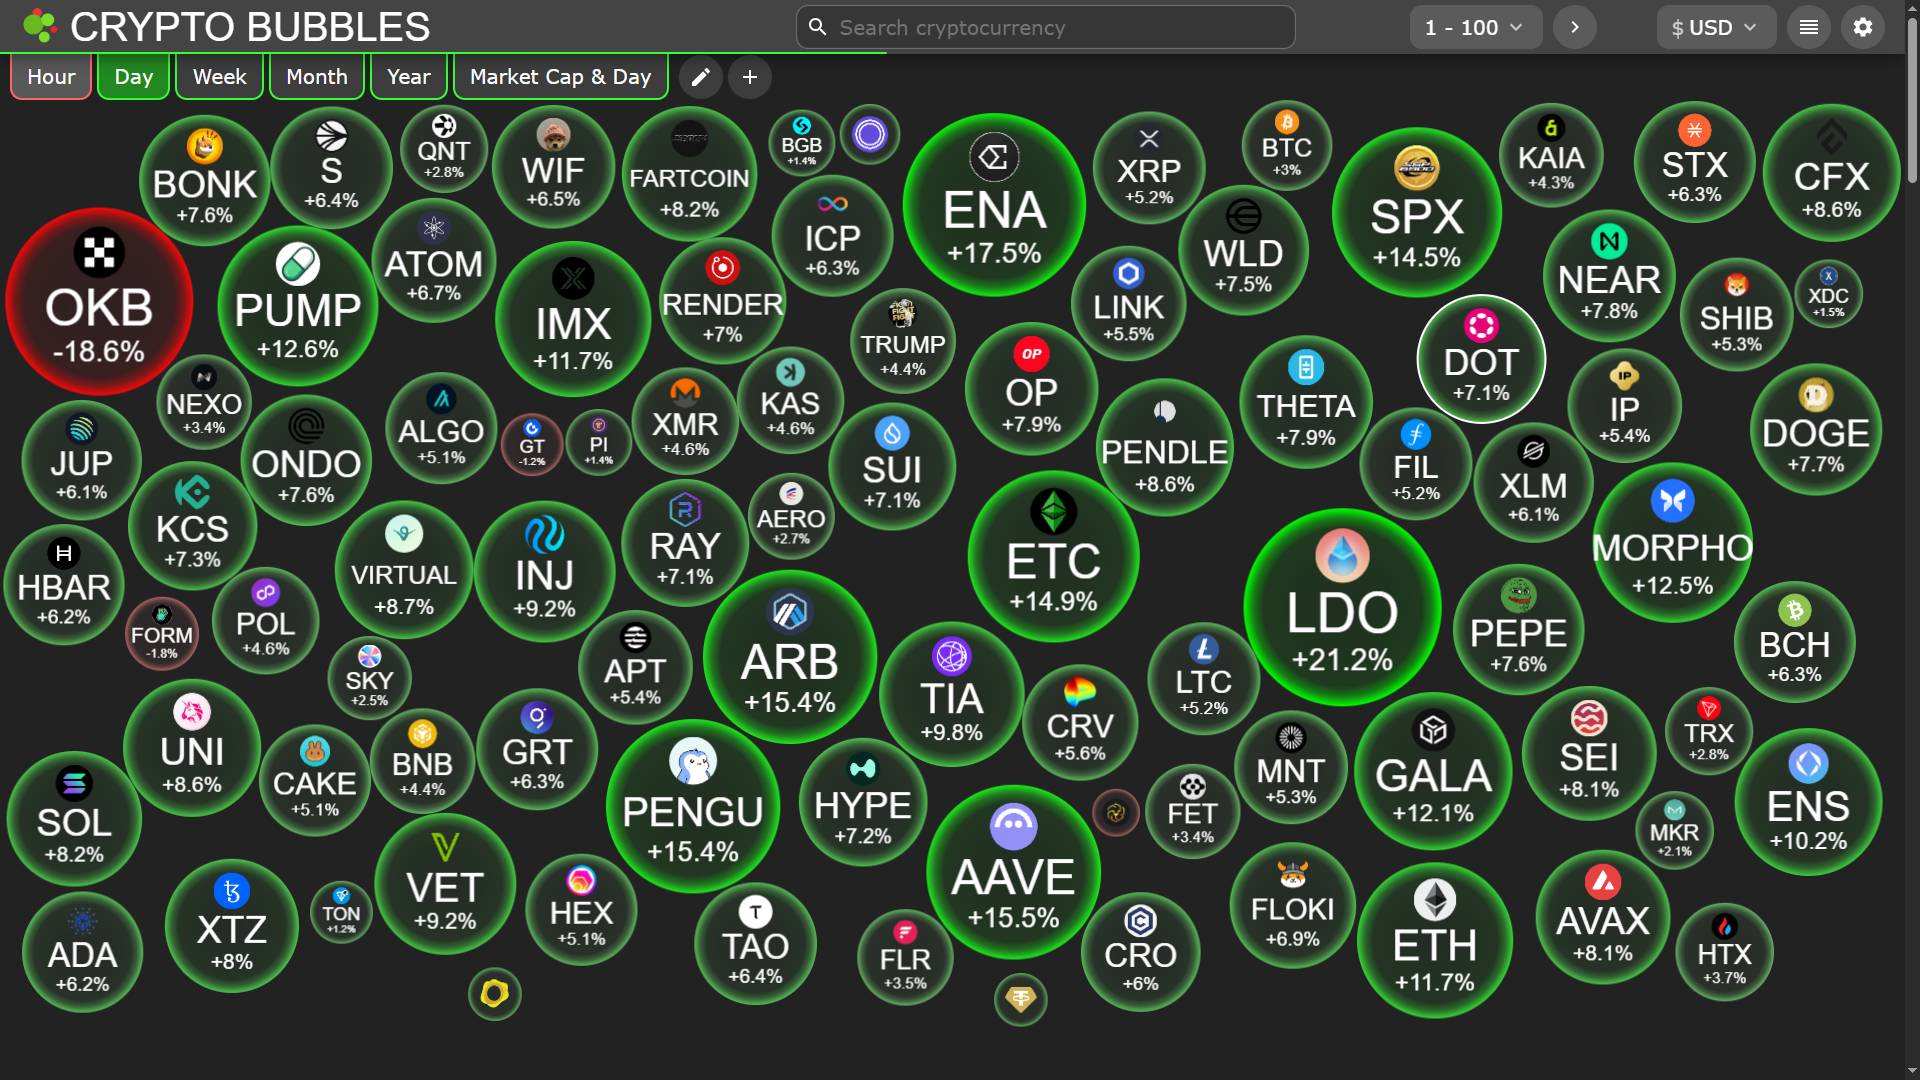Select the LDO +21.2% bubble
Screen dimensions: 1920x1080
[1342, 607]
